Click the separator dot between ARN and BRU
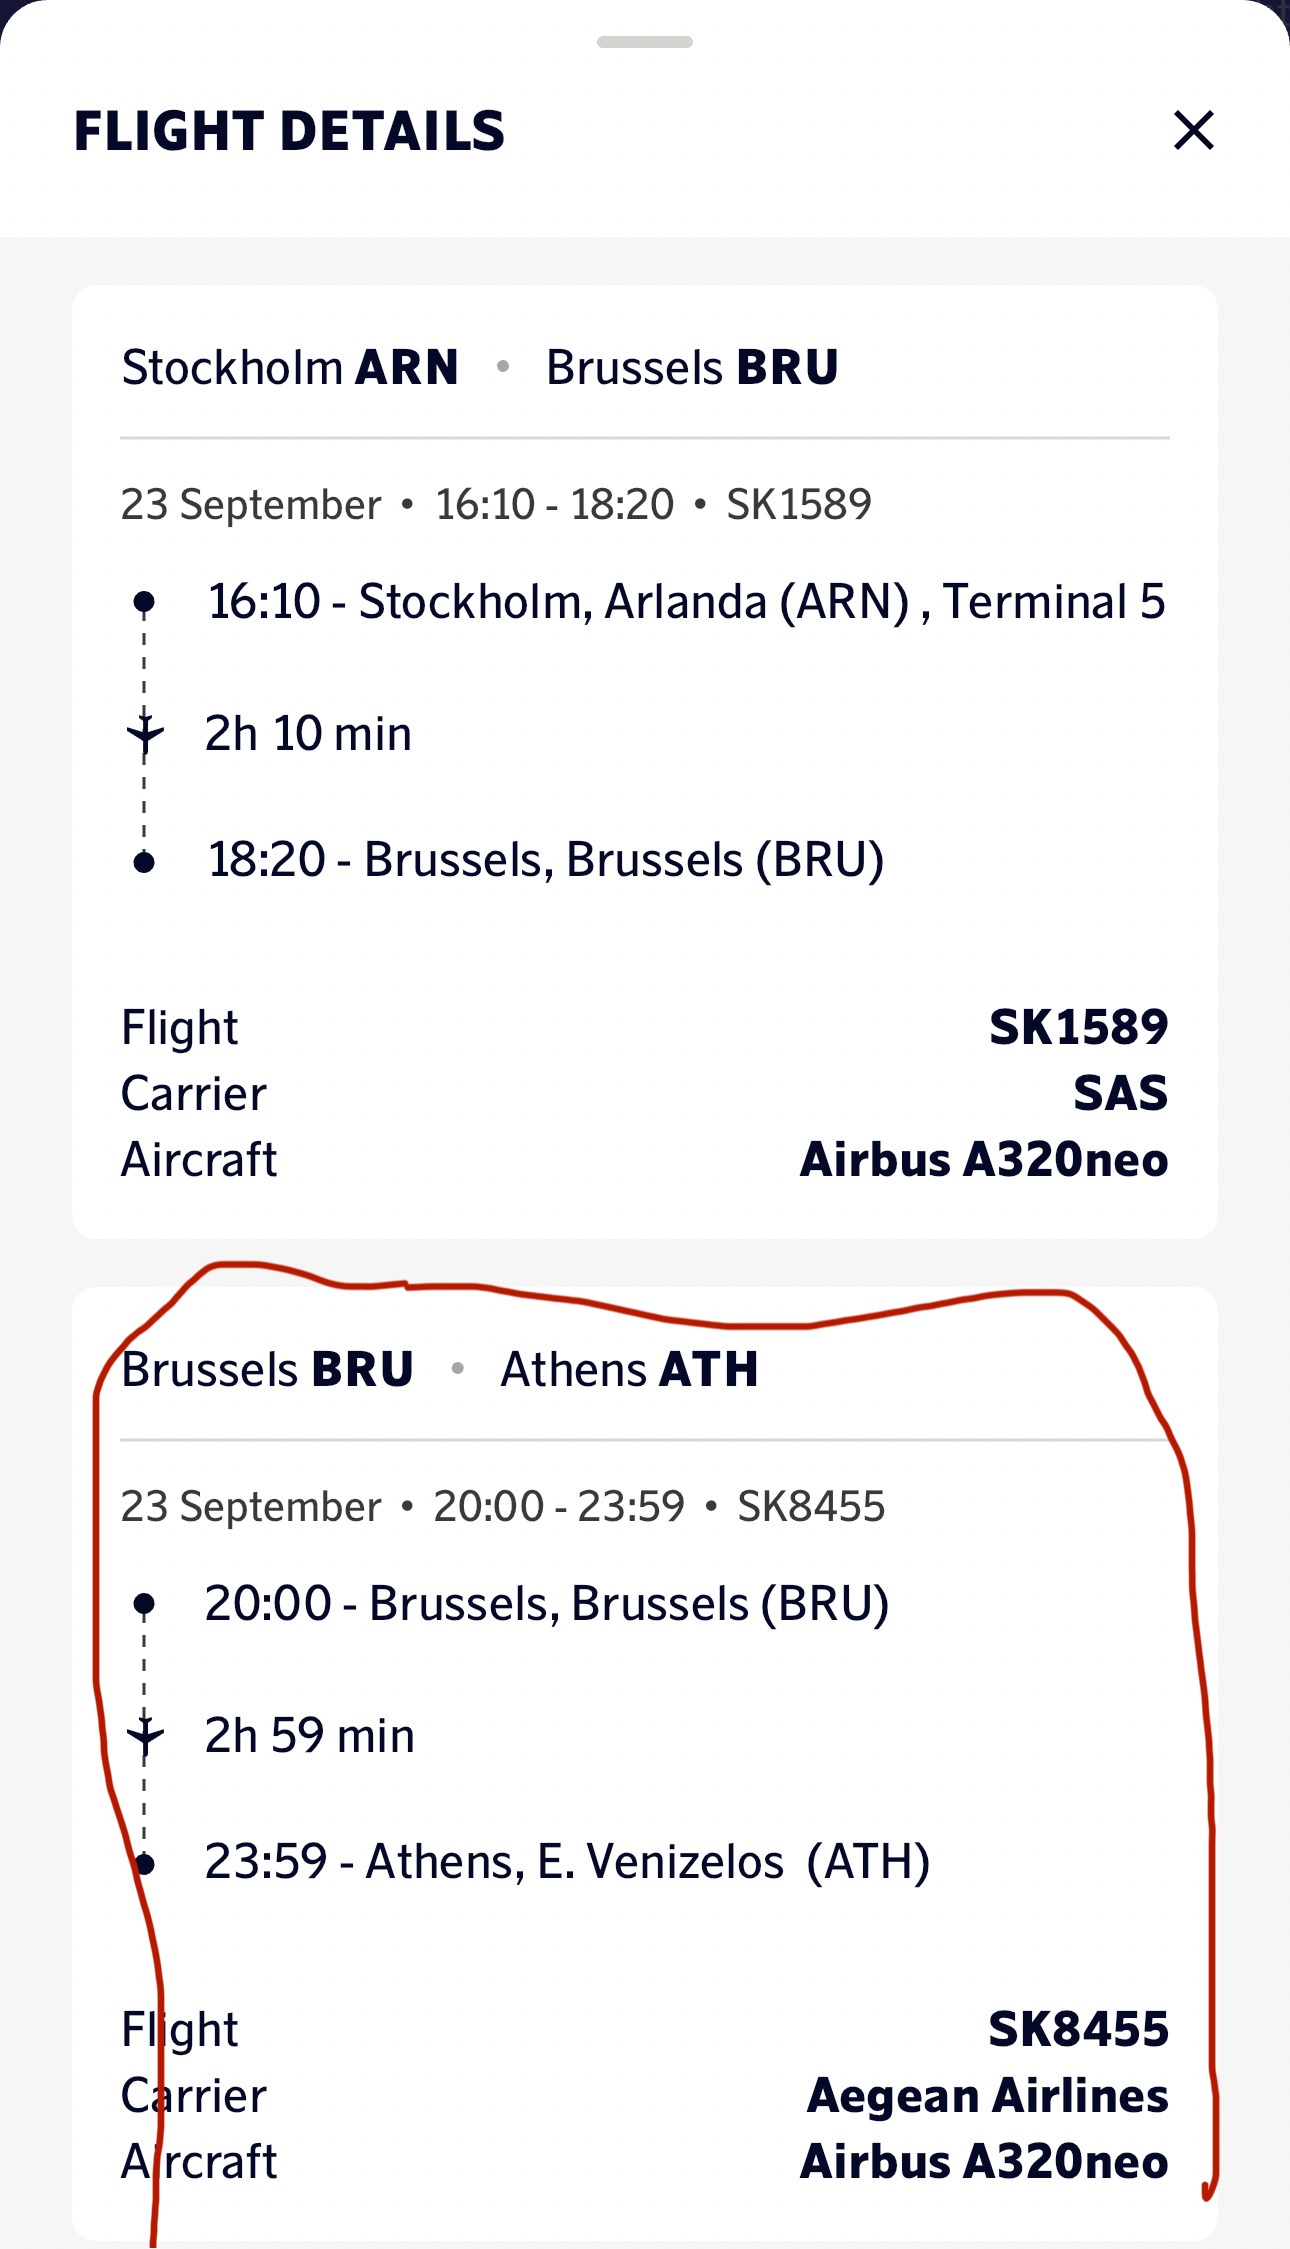The width and height of the screenshot is (1290, 2249). click(x=503, y=367)
